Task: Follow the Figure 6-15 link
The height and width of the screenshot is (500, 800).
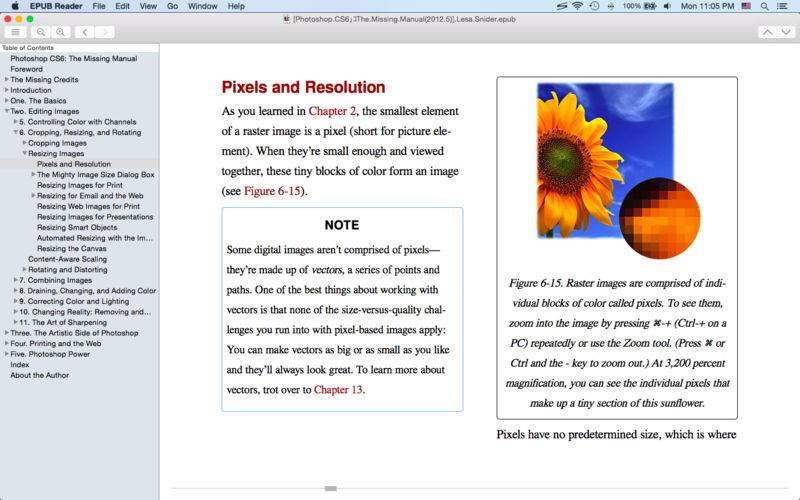Action: coord(272,191)
